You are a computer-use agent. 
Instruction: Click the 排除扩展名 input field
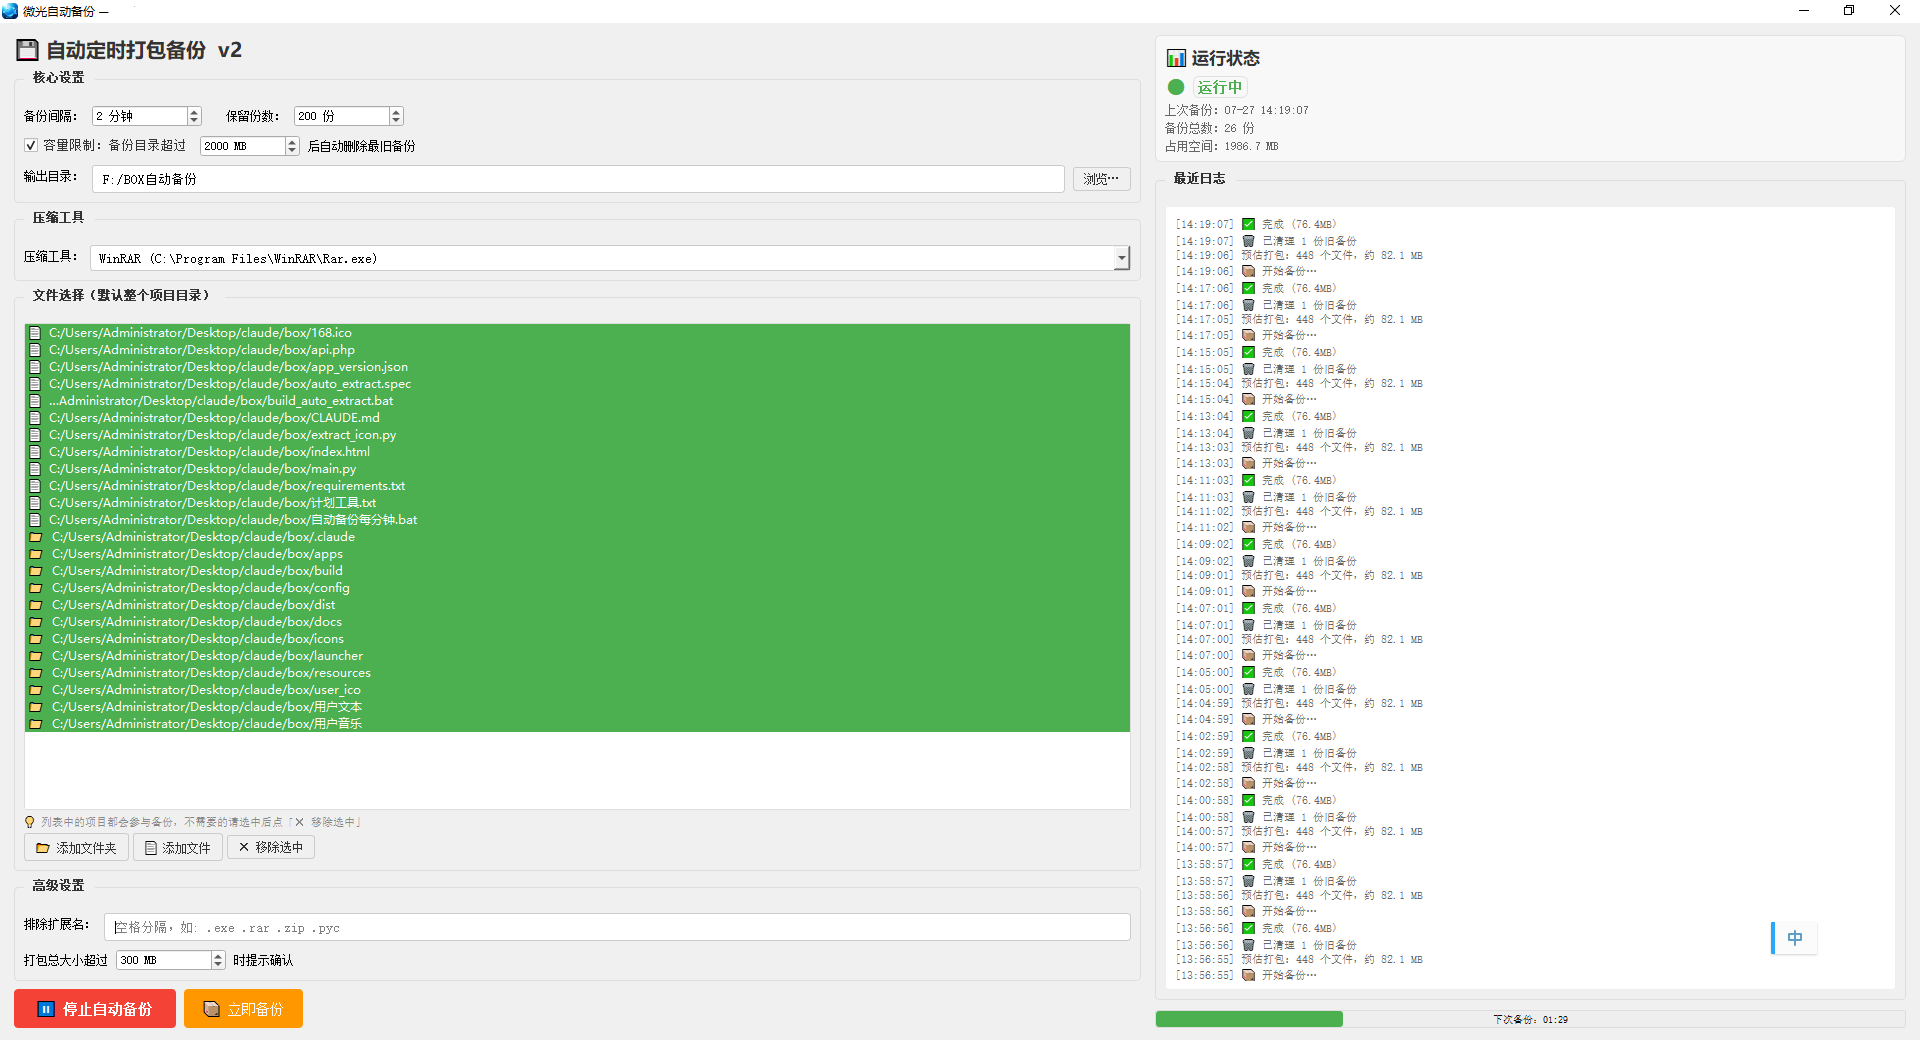[617, 927]
